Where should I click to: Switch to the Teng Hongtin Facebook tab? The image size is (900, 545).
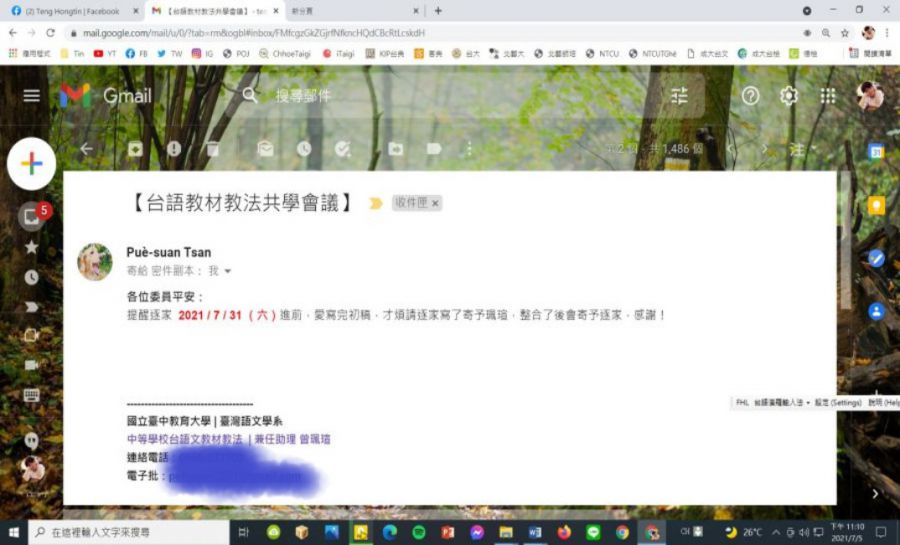(70, 10)
